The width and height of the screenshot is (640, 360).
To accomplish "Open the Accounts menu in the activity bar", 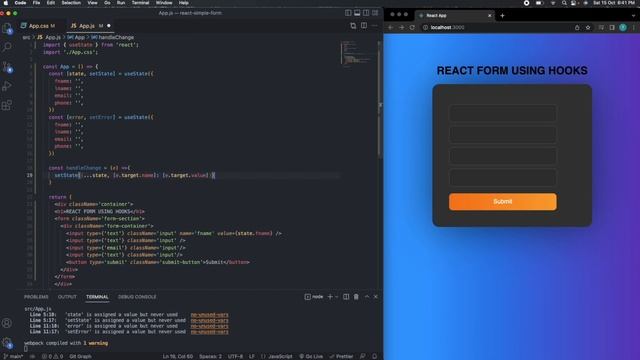I will (x=7, y=323).
